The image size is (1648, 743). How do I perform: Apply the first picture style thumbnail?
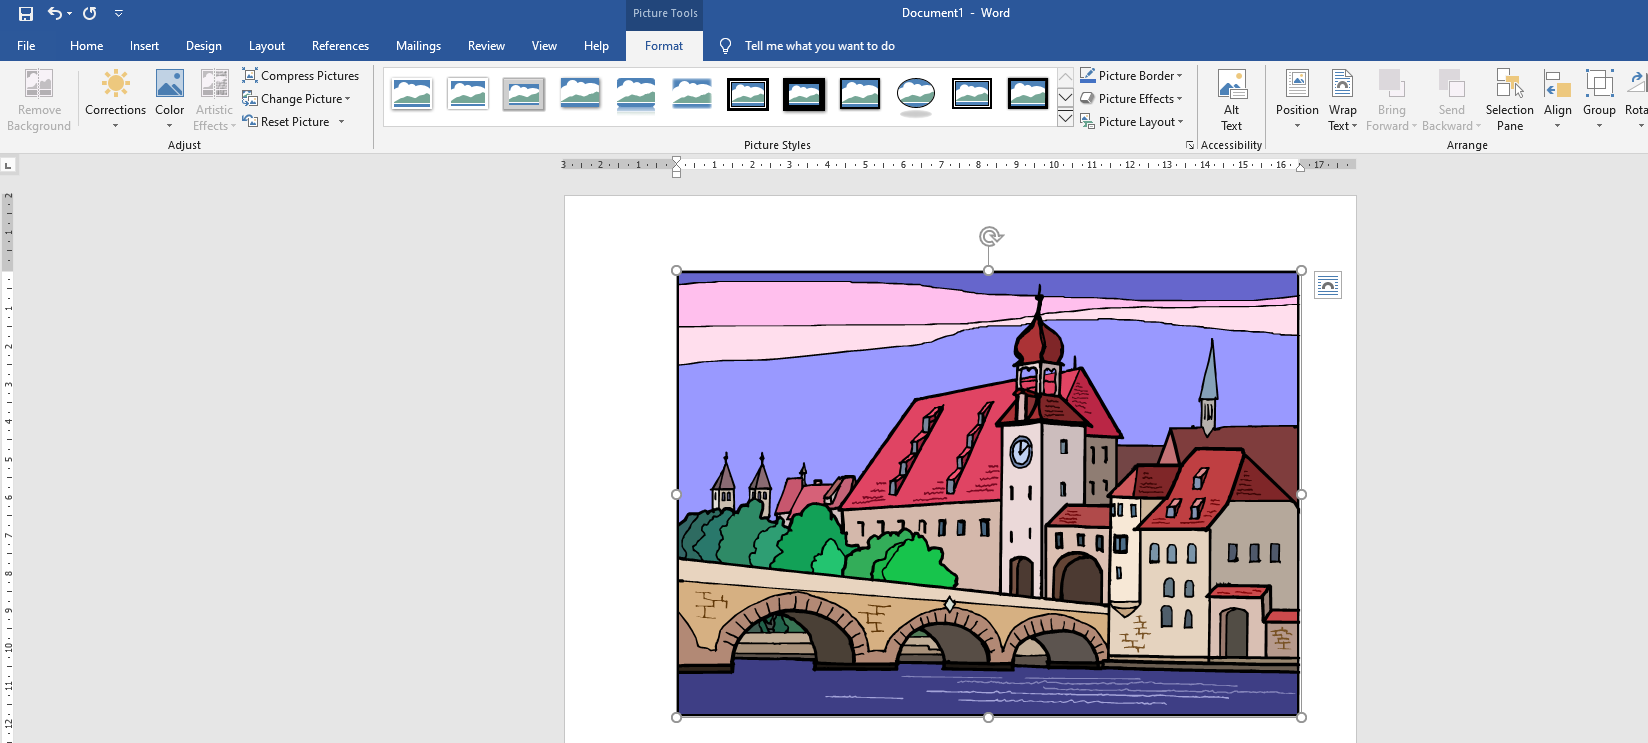coord(412,95)
